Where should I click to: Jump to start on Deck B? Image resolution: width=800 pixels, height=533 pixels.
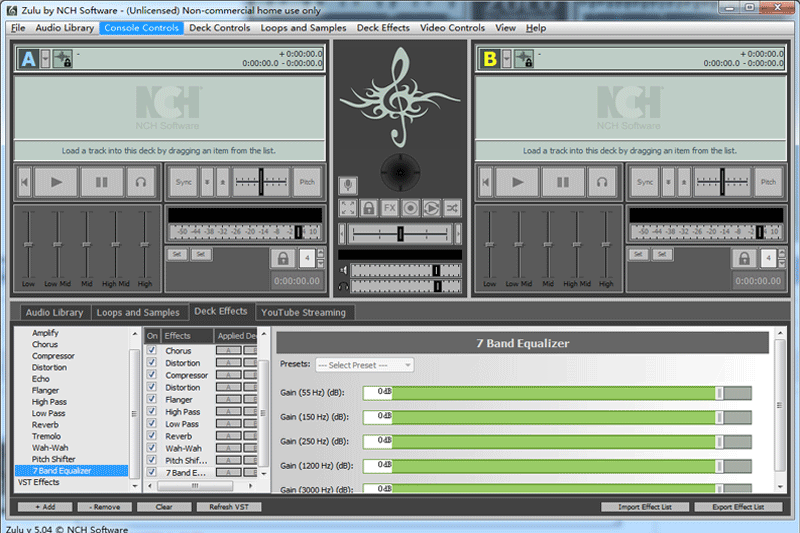point(486,182)
